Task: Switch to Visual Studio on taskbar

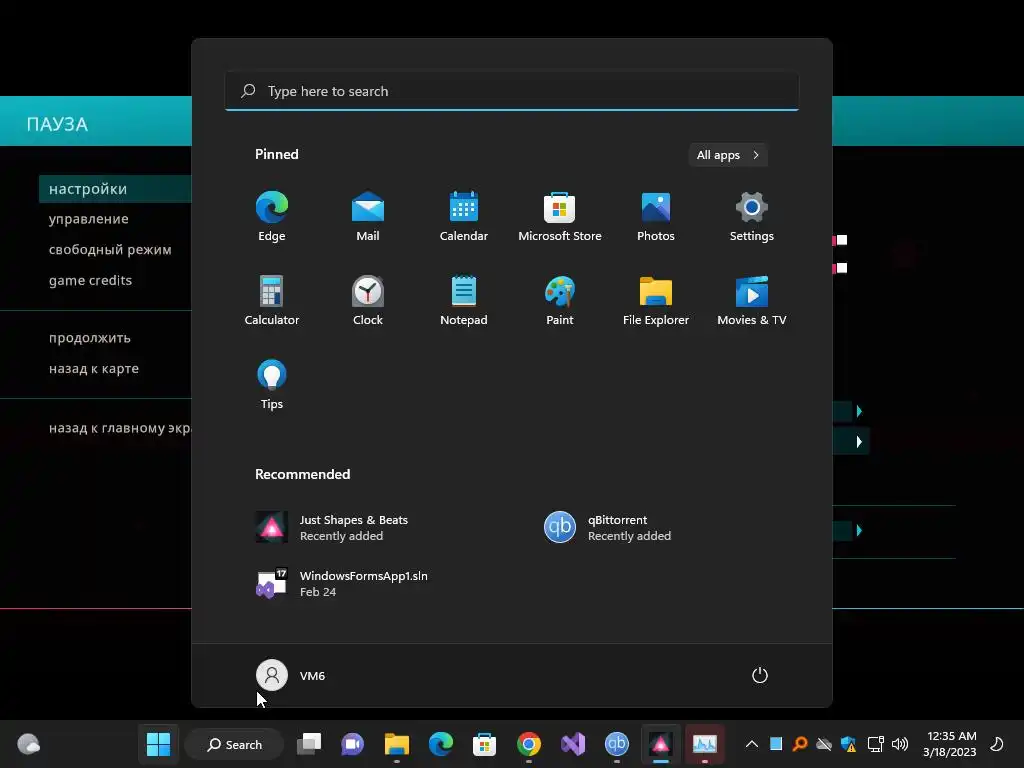Action: tap(573, 744)
